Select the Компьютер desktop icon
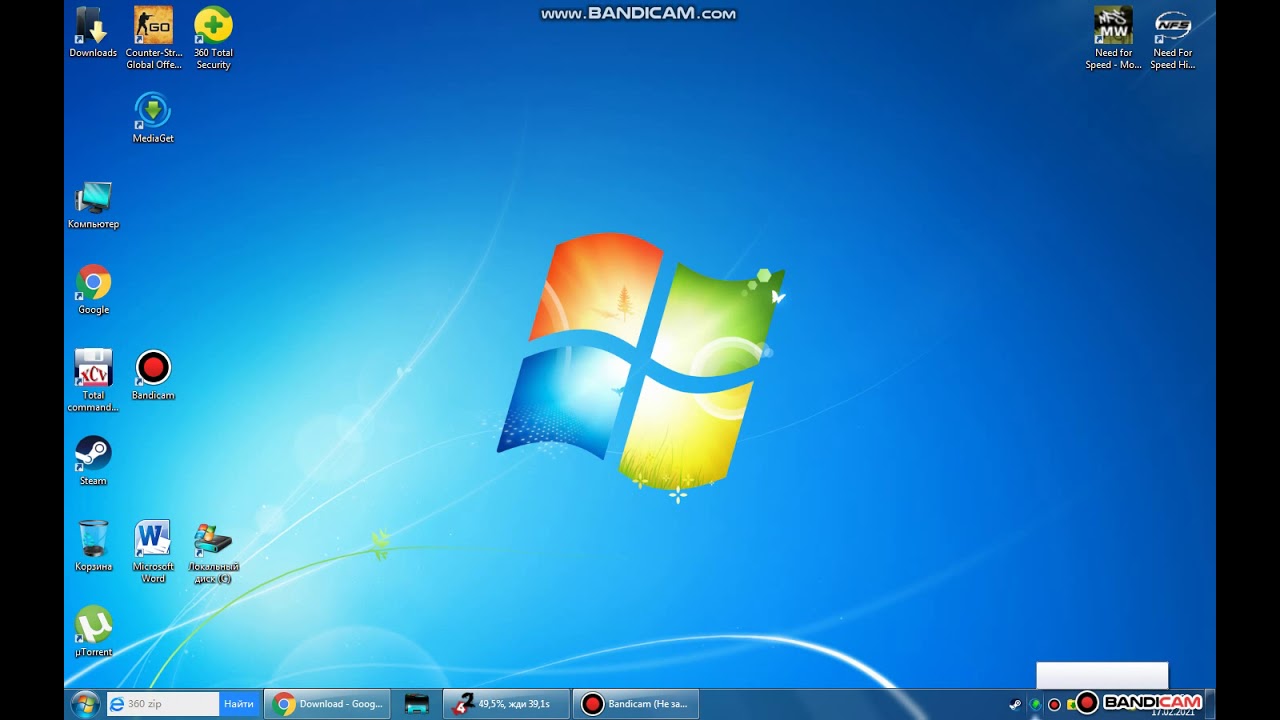This screenshot has height=720, width=1280. click(x=93, y=204)
